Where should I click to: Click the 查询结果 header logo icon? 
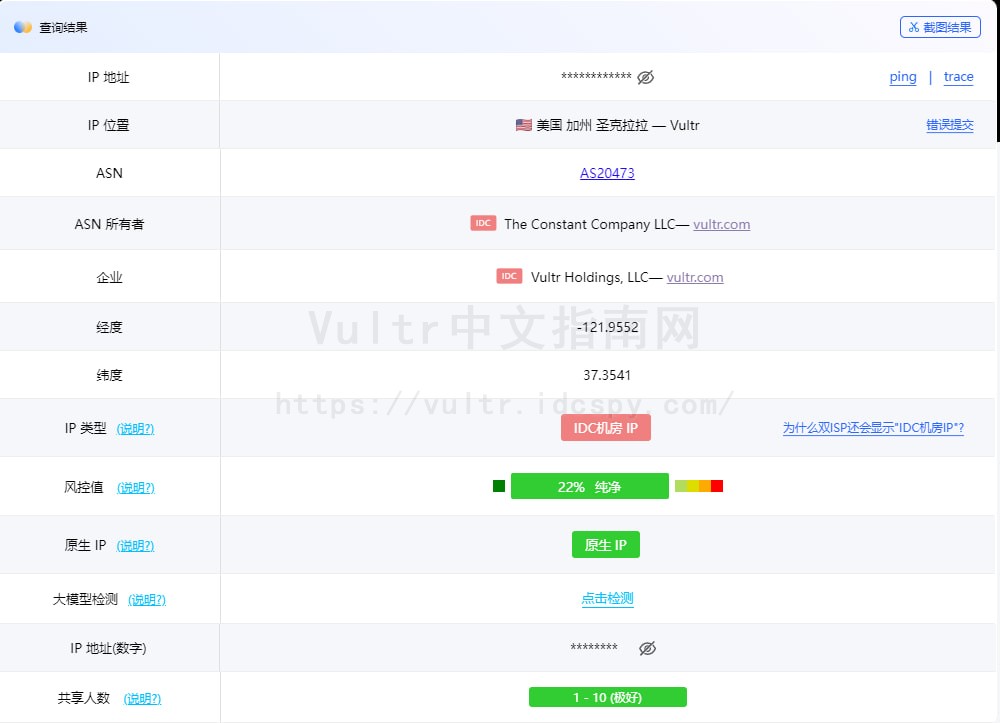point(23,27)
